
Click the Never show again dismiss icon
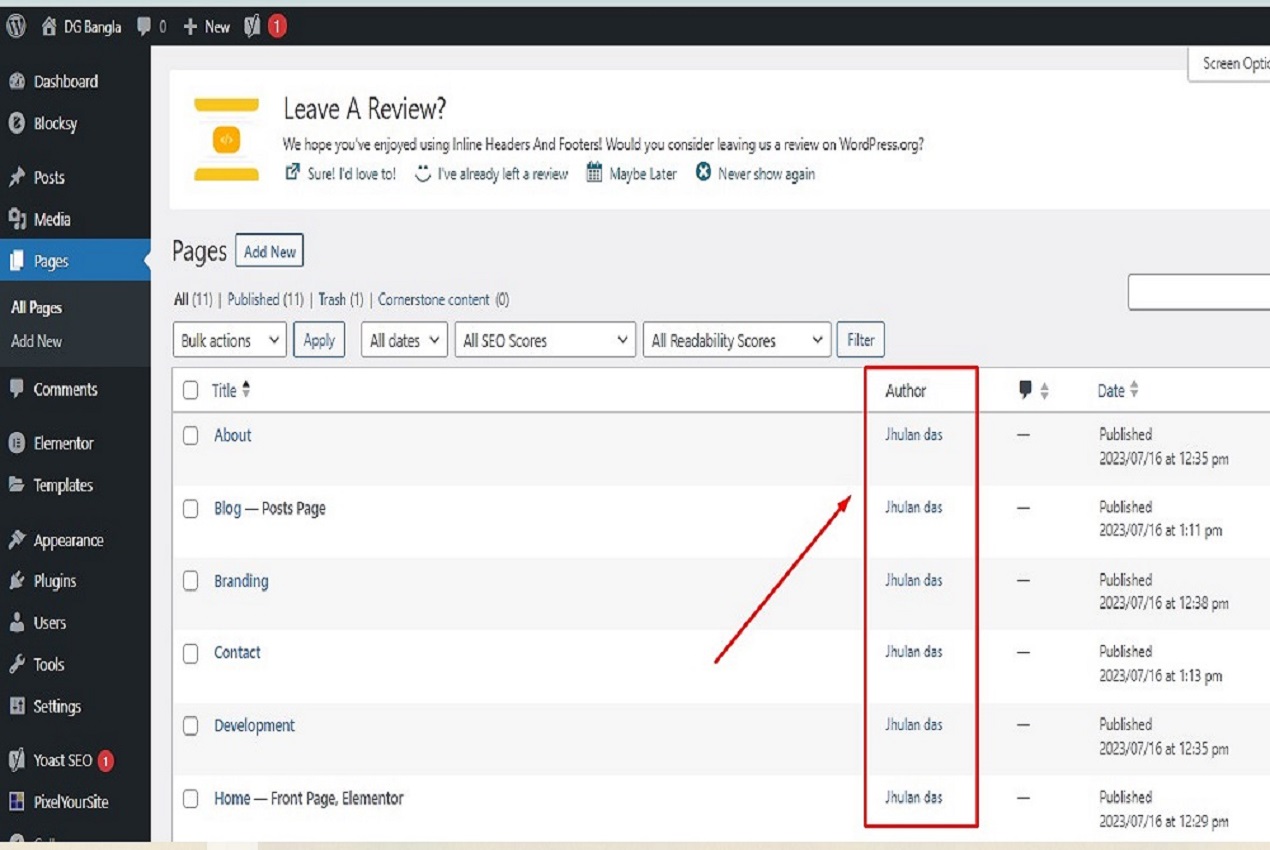tap(703, 173)
